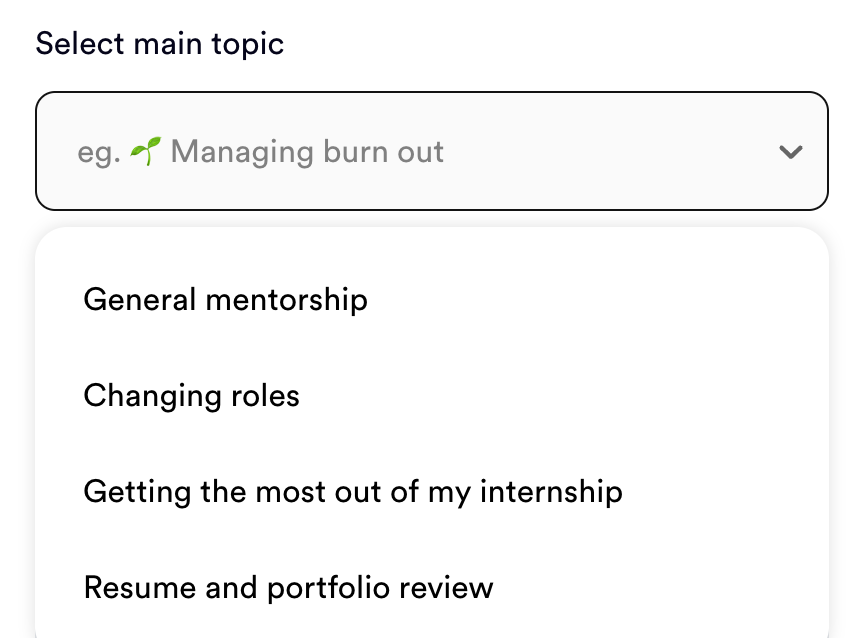
Task: Focus the main topic selection field
Action: [x=432, y=152]
